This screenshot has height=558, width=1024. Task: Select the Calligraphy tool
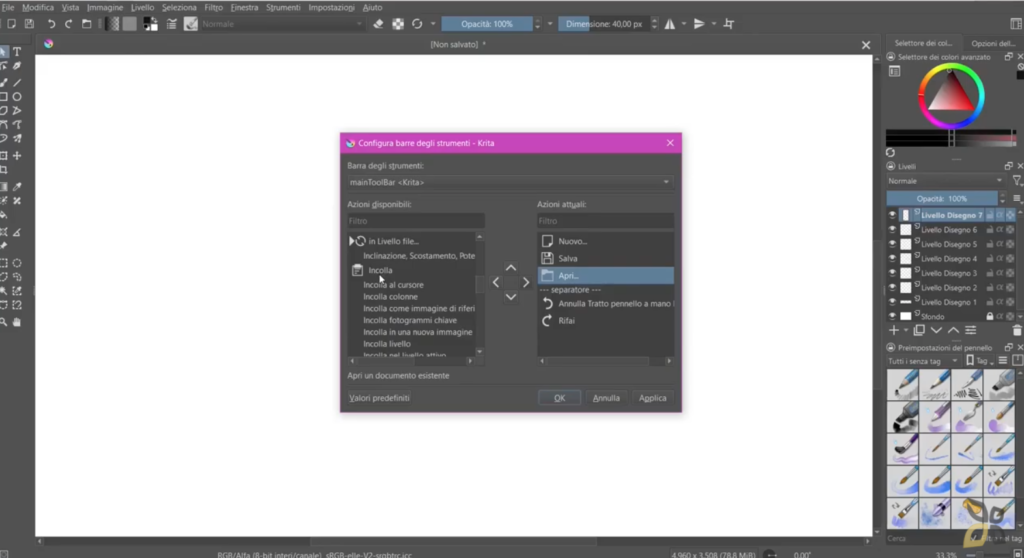[17, 66]
